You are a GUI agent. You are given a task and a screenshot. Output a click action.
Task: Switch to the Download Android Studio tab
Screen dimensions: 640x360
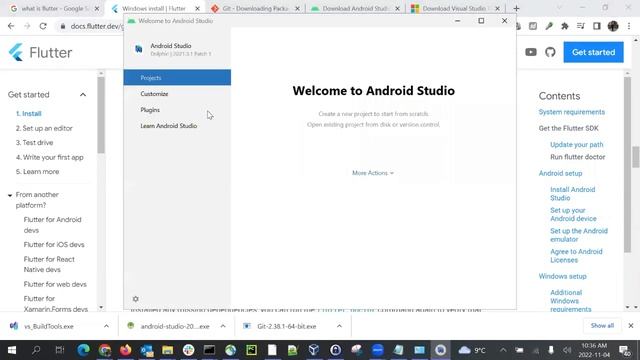click(x=354, y=8)
